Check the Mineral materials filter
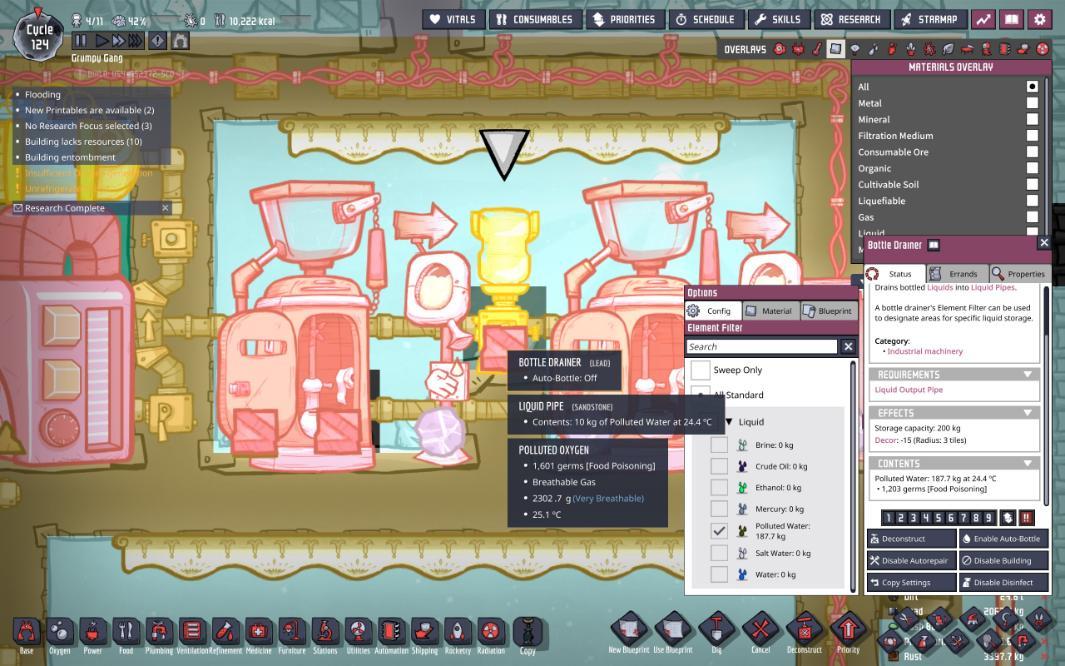The image size is (1065, 666). click(1032, 119)
